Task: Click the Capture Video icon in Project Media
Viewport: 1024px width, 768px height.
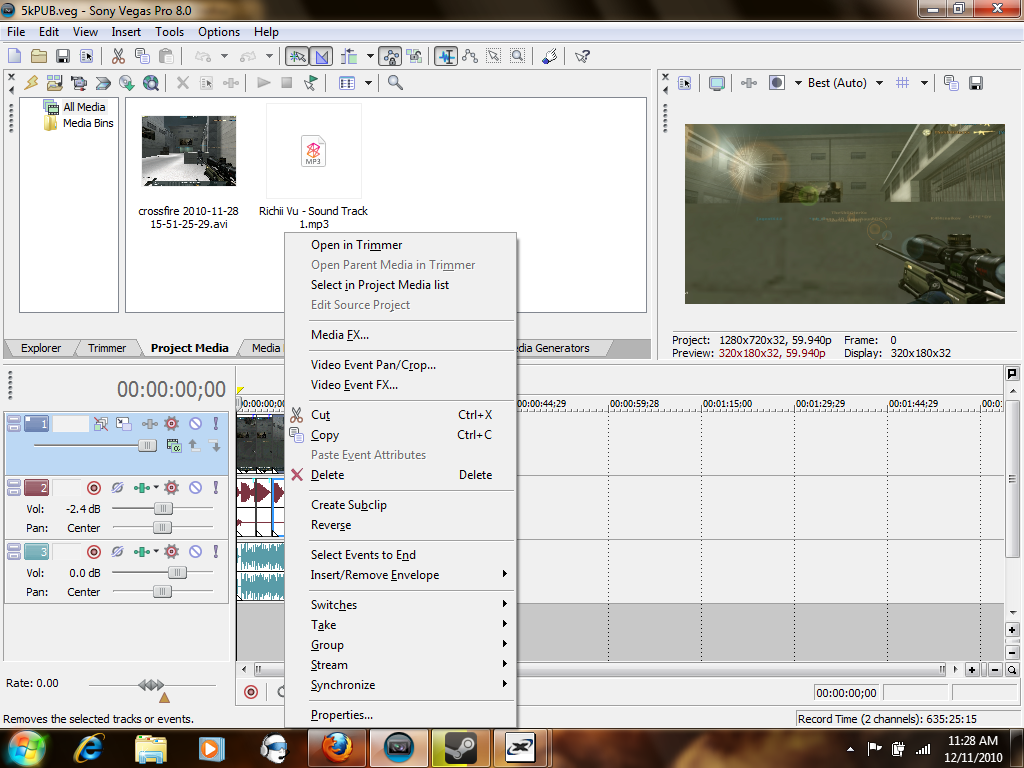Action: pyautogui.click(x=78, y=83)
